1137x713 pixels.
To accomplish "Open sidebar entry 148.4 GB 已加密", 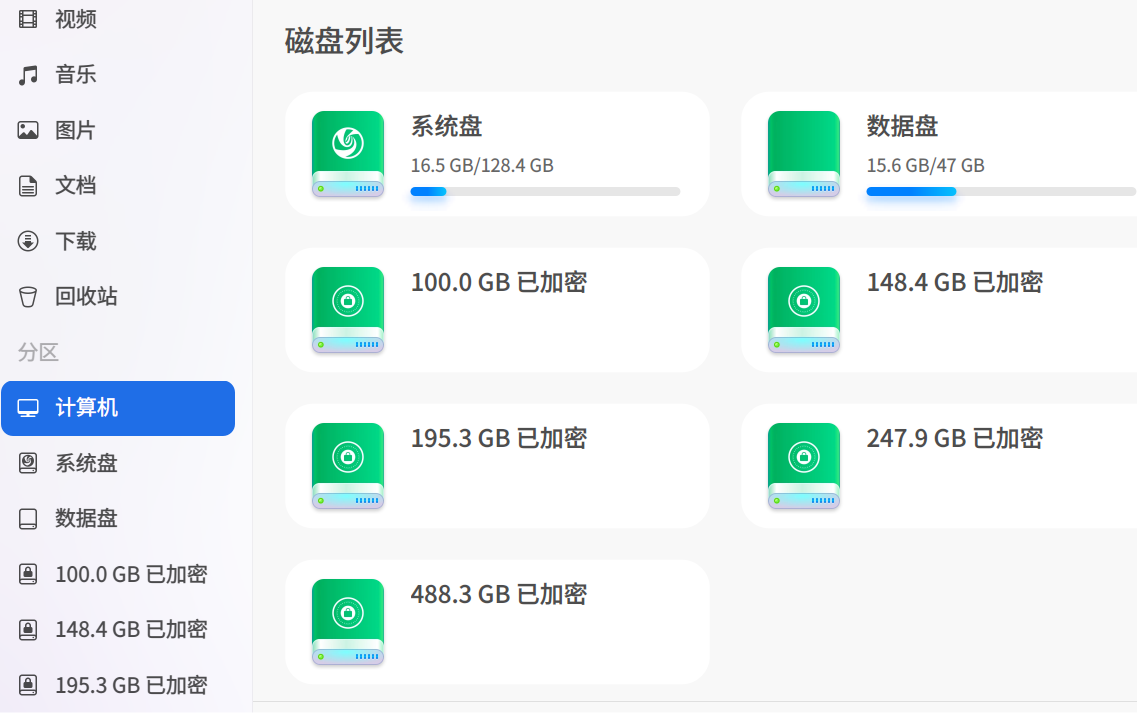I will coord(117,630).
